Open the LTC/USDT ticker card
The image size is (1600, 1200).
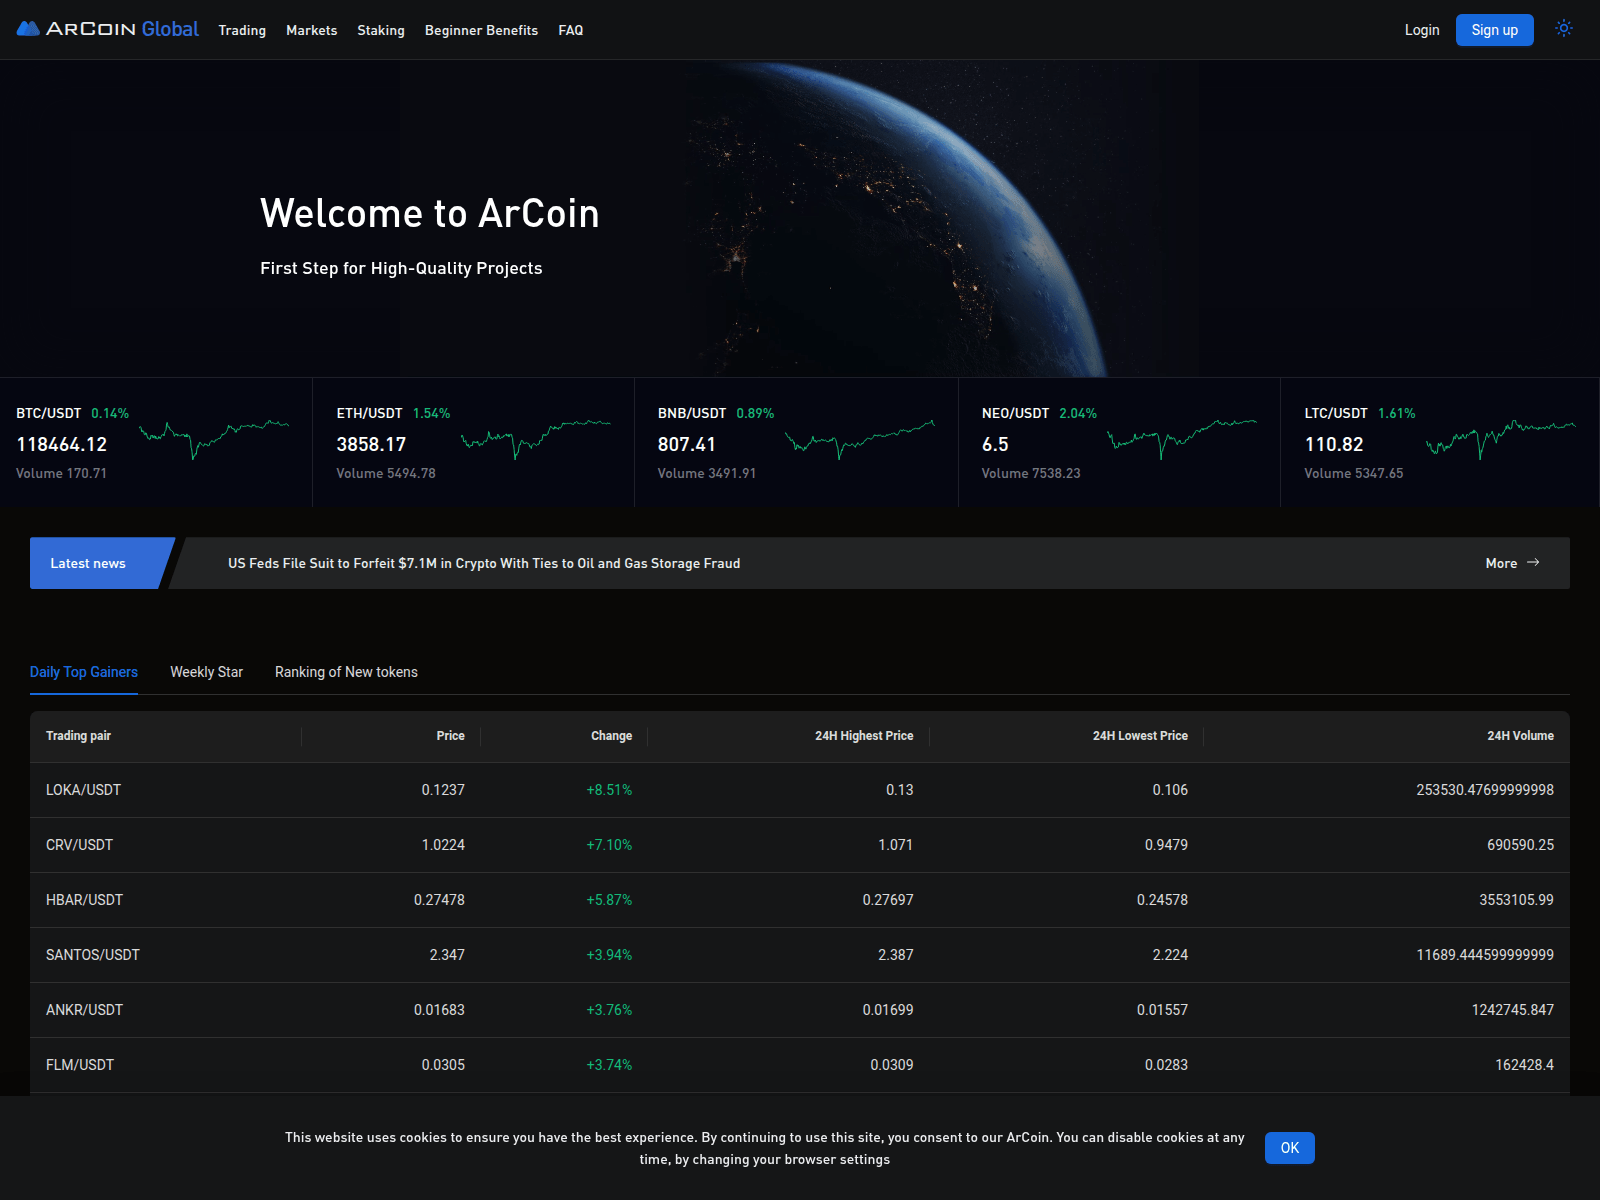1438,442
